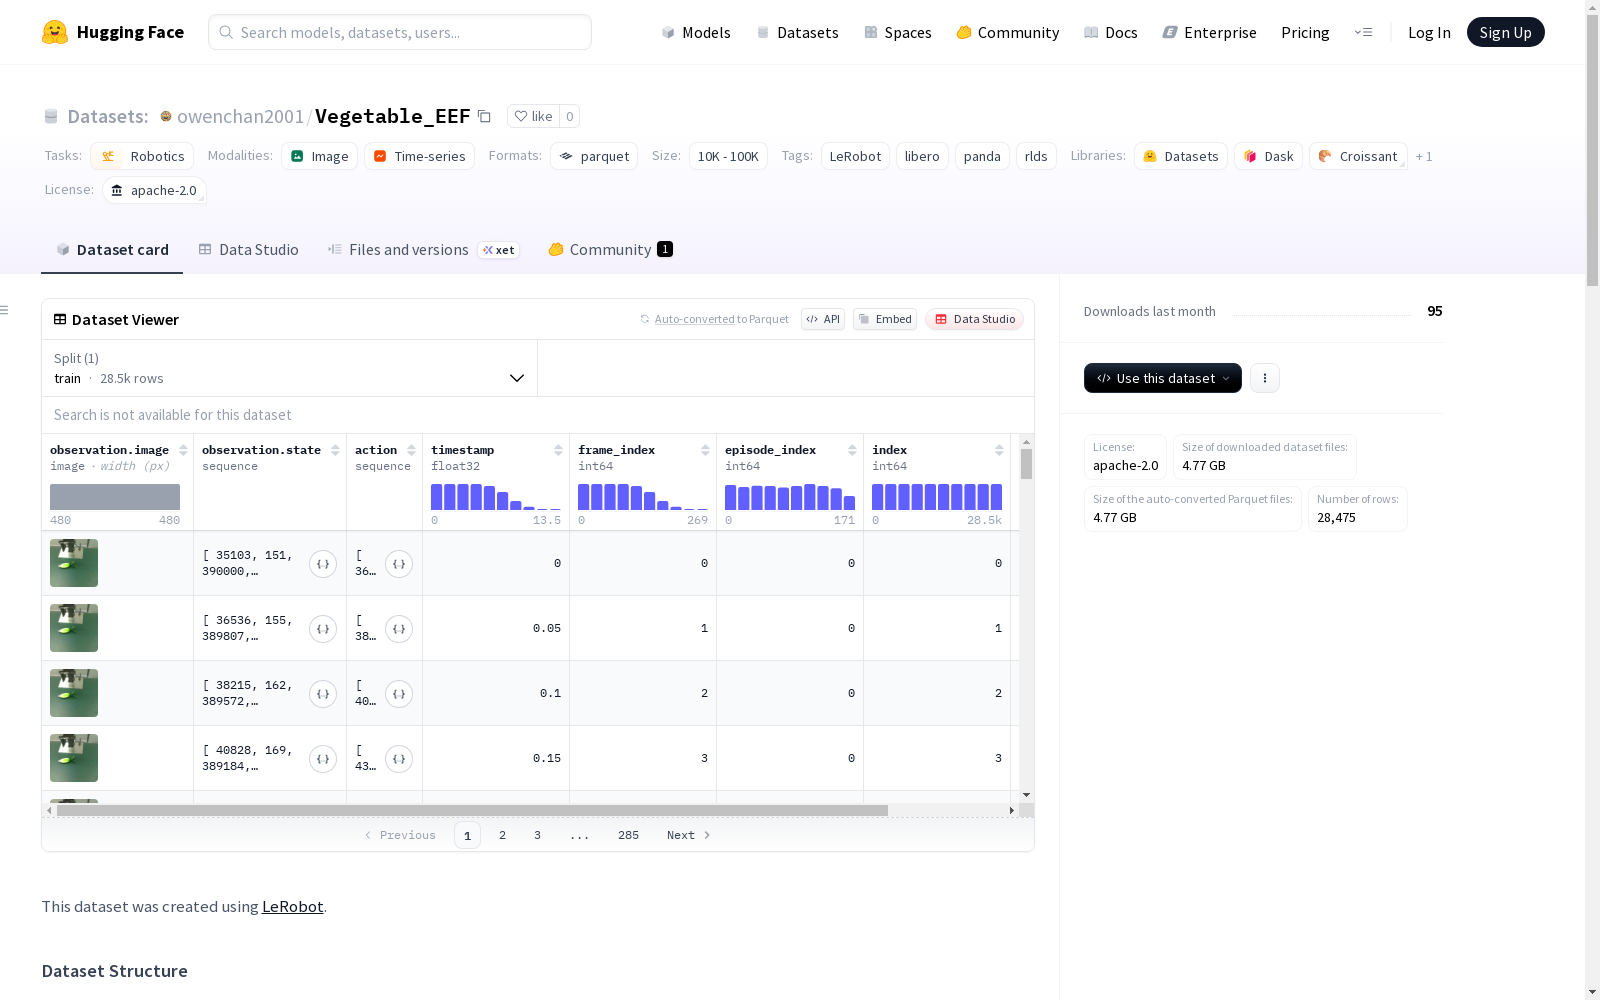Open the dataset Community tab
Viewport: 1600px width, 1000px height.
point(610,250)
